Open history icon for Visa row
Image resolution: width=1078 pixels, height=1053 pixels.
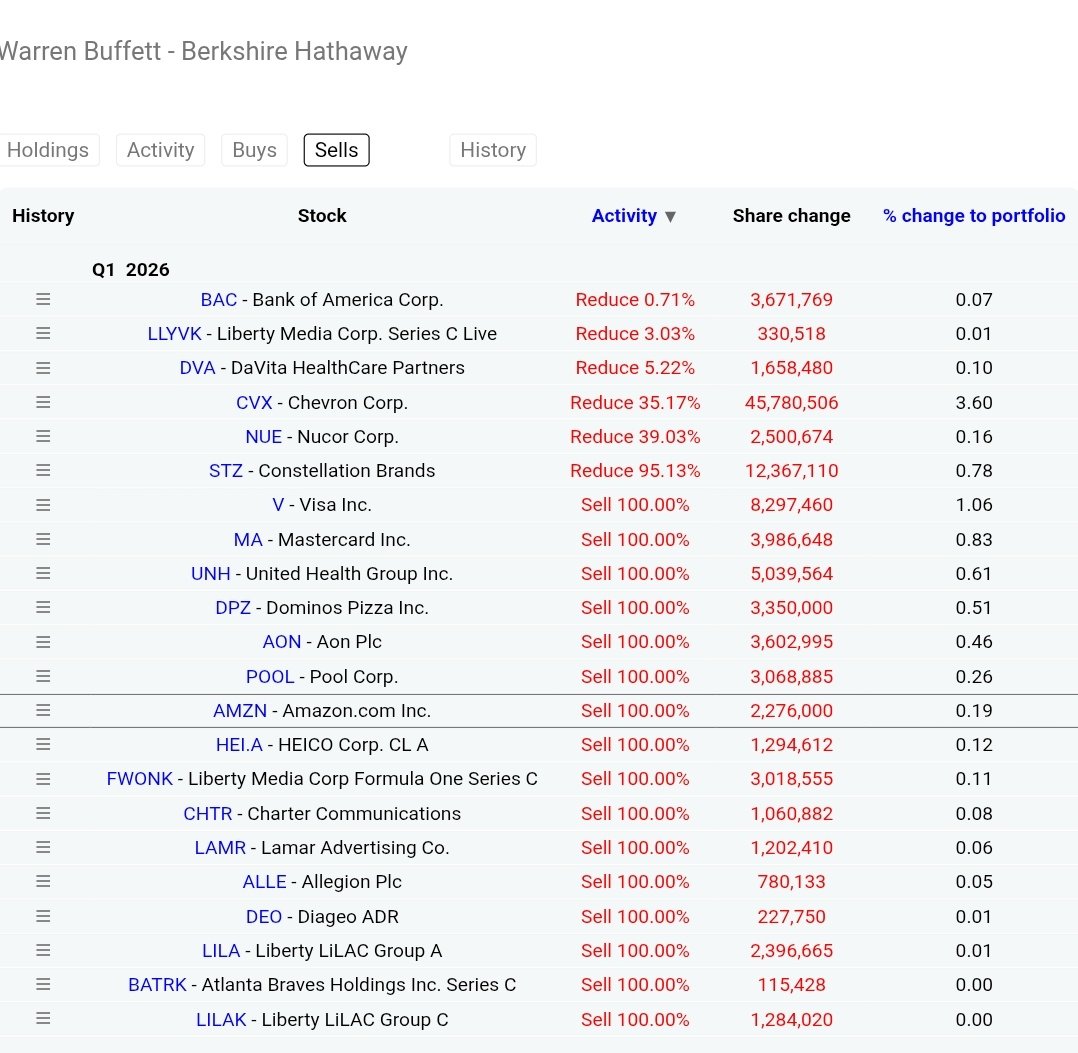tap(43, 505)
